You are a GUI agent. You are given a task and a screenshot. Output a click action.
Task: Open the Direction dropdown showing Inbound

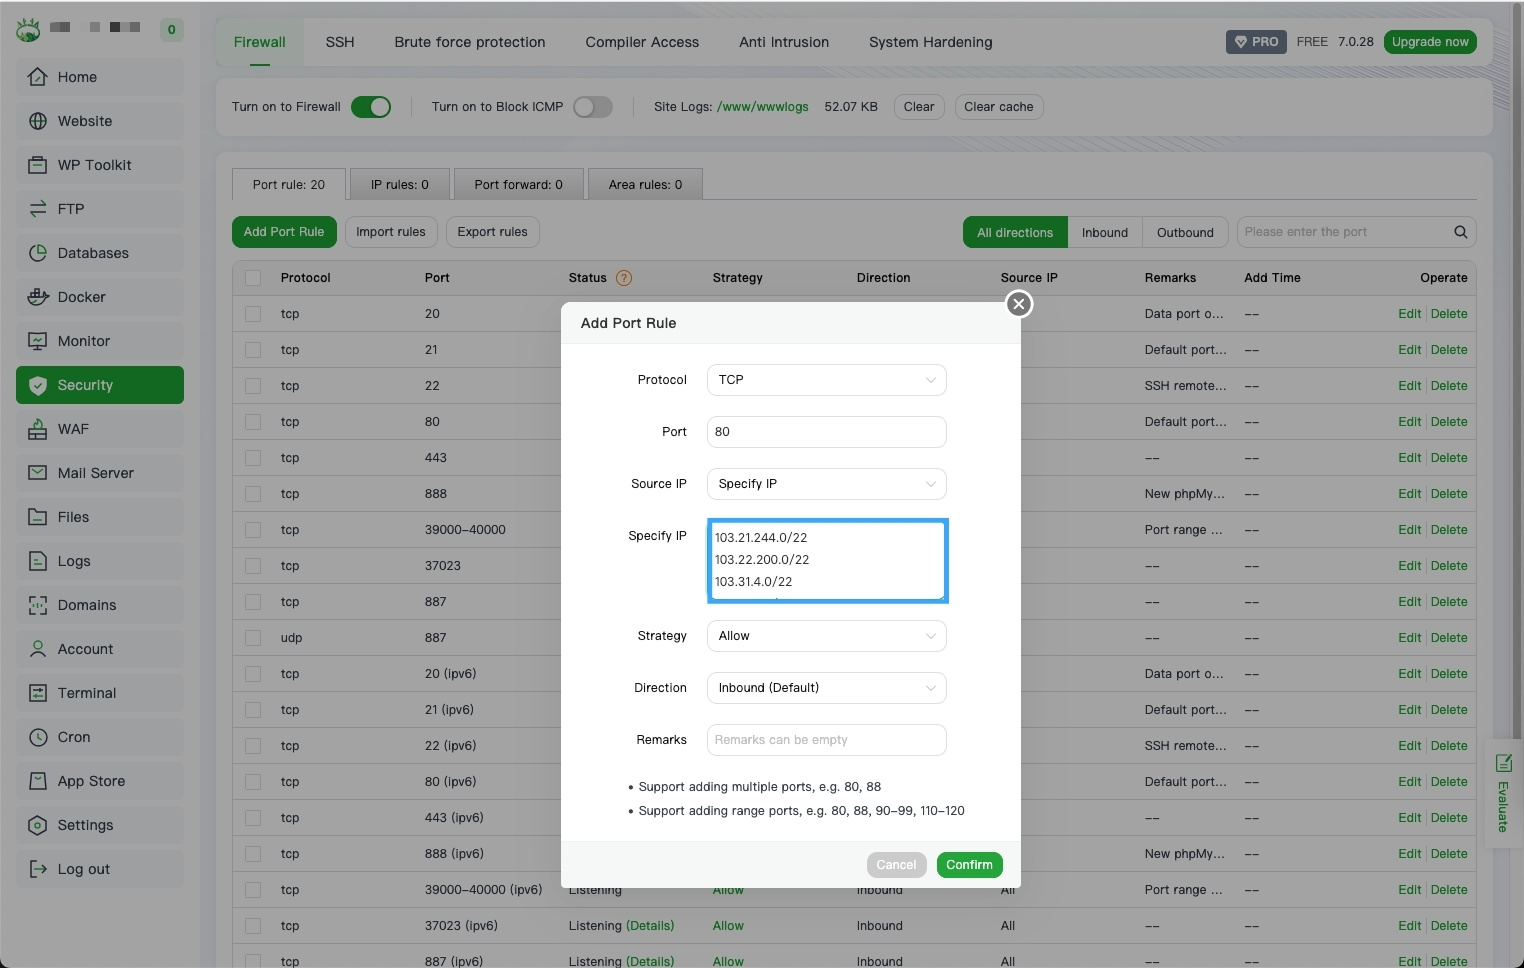coord(826,688)
